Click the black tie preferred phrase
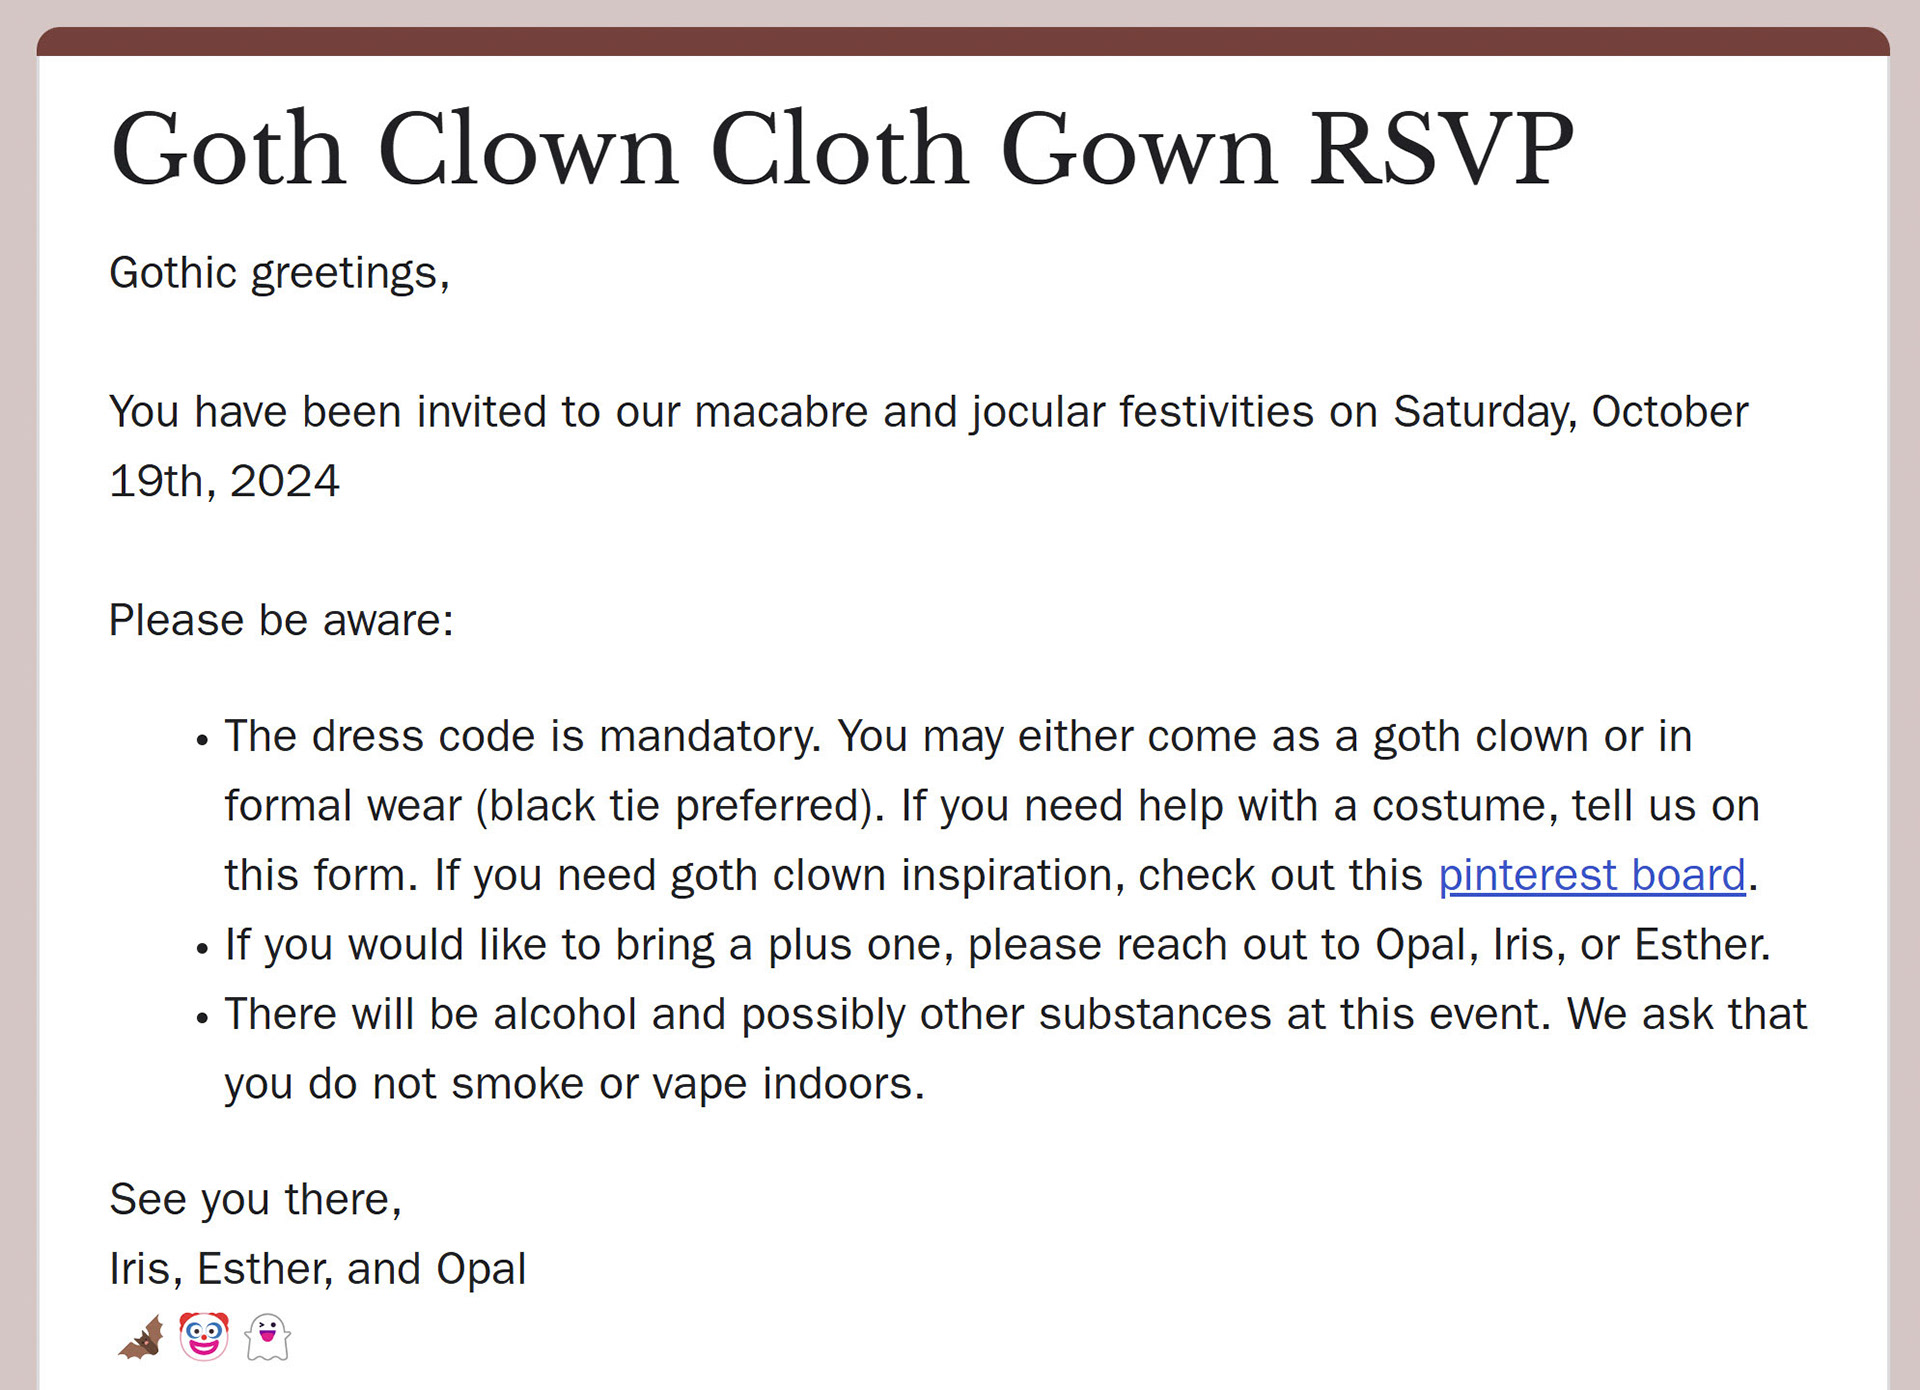 pos(679,806)
